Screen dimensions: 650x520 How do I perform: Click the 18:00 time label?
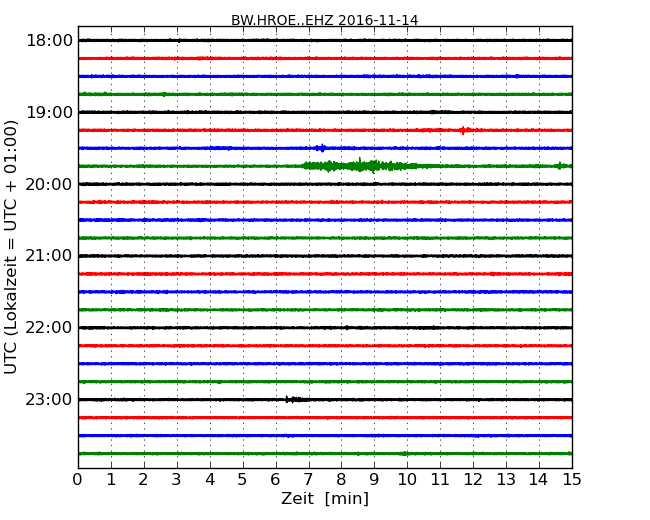pyautogui.click(x=49, y=41)
